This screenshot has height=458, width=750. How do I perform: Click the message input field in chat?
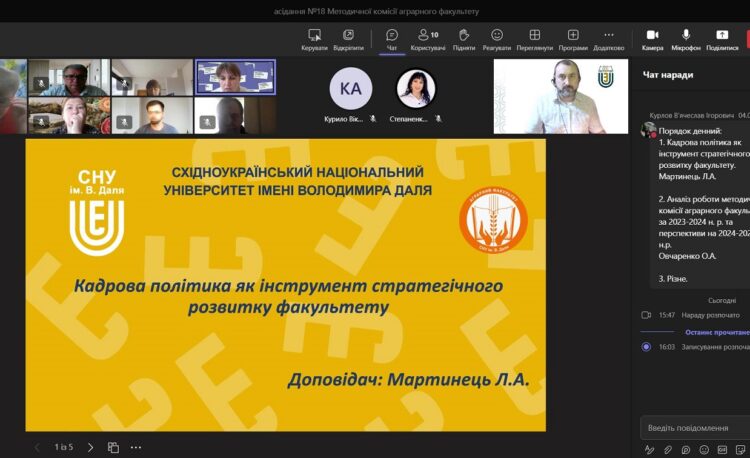pyautogui.click(x=695, y=428)
